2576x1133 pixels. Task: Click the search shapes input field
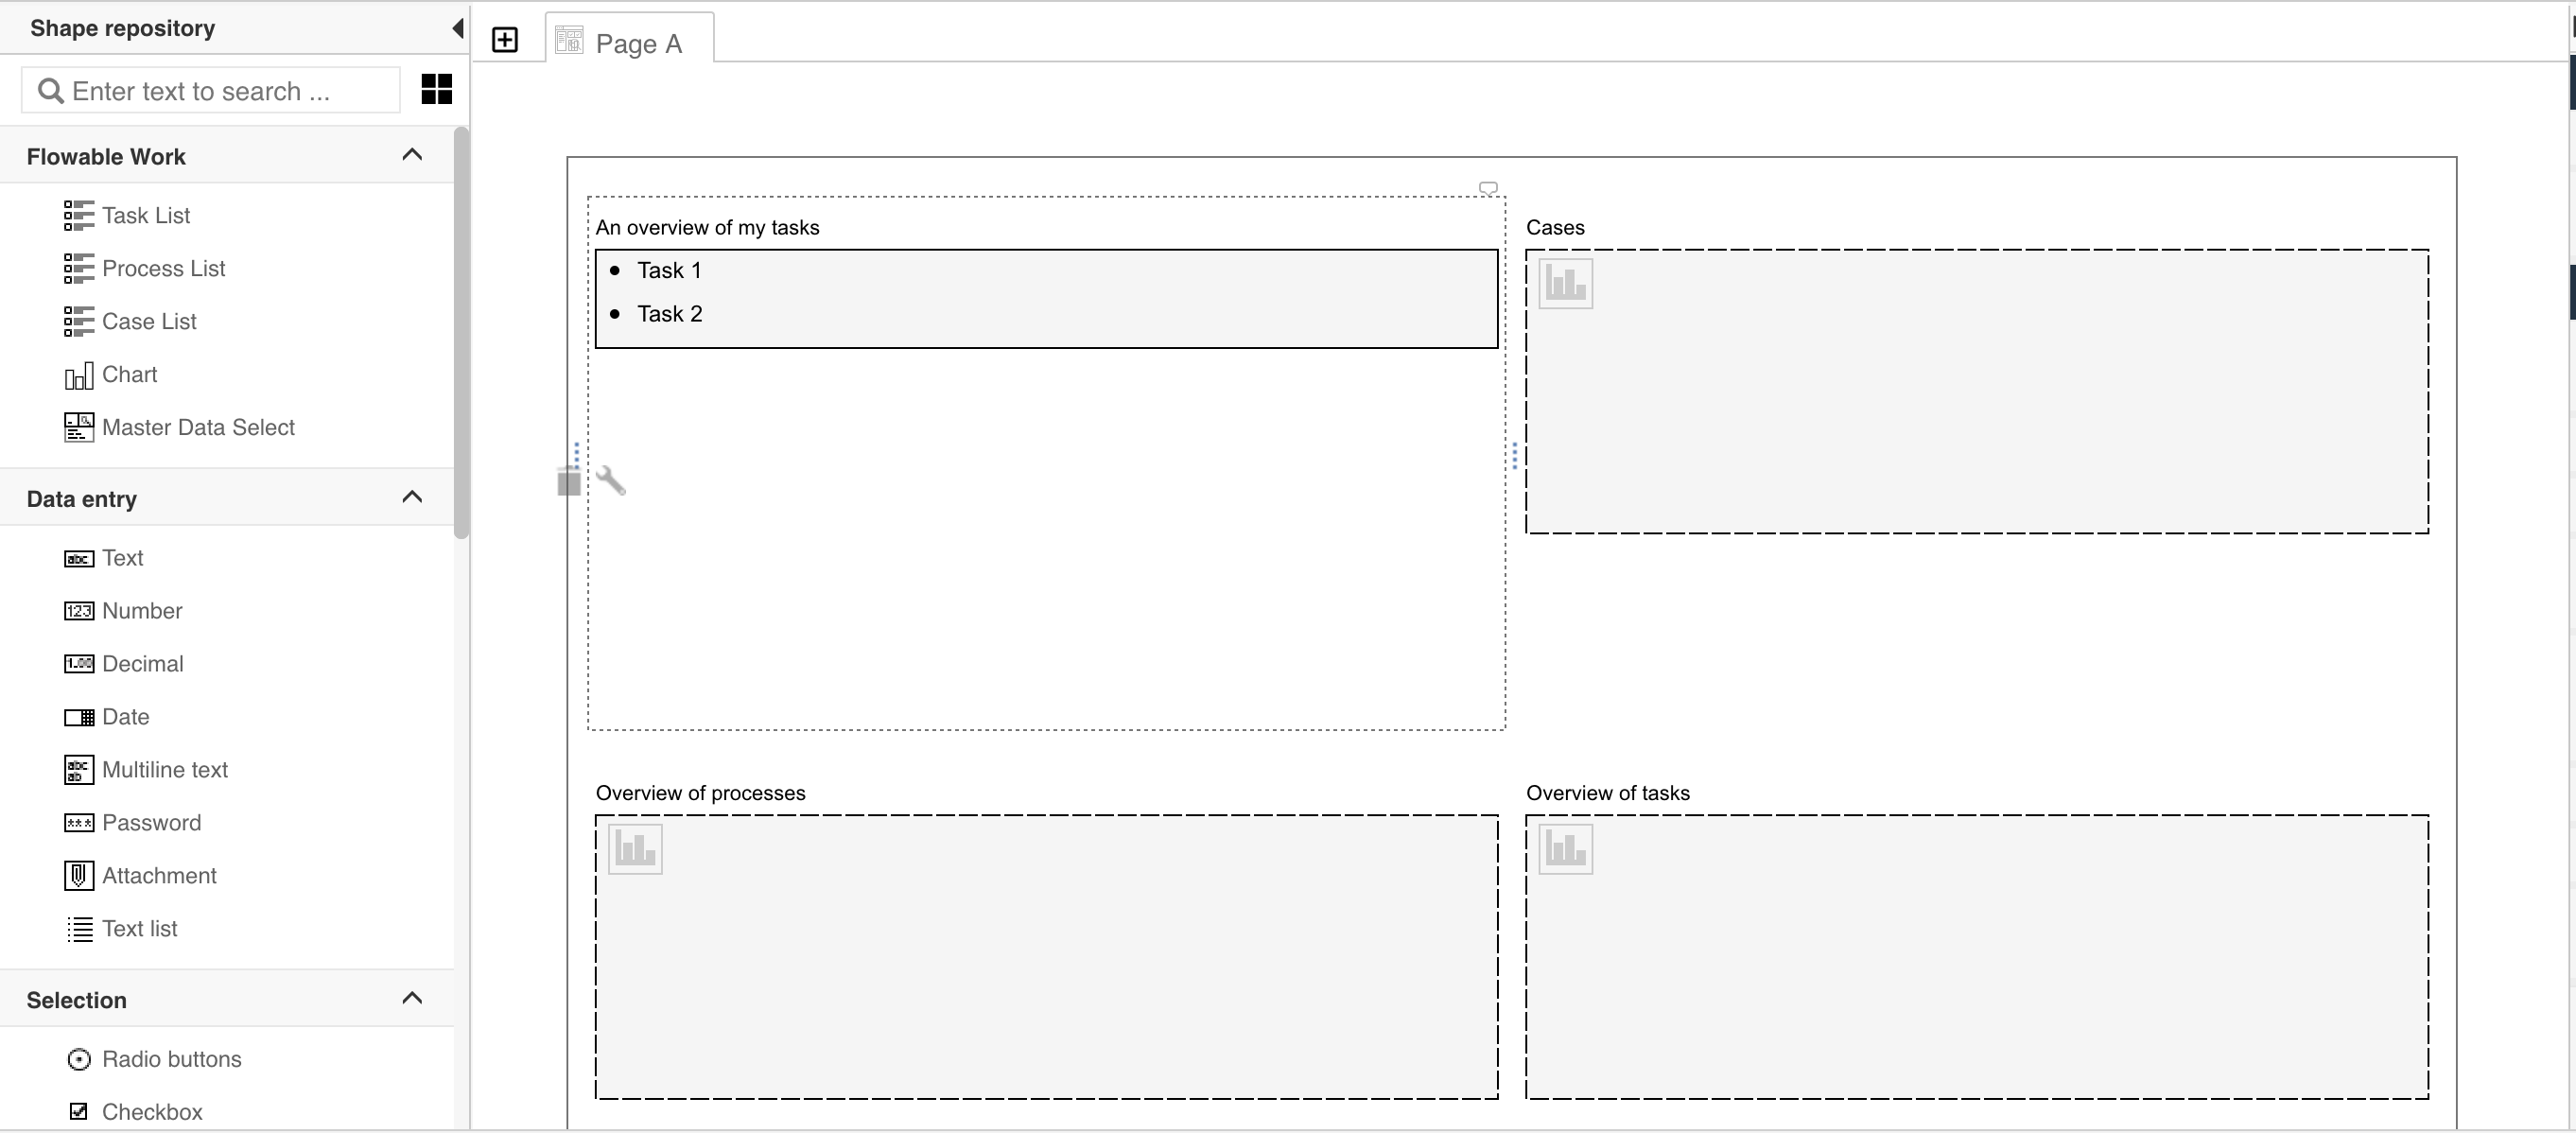[x=210, y=90]
